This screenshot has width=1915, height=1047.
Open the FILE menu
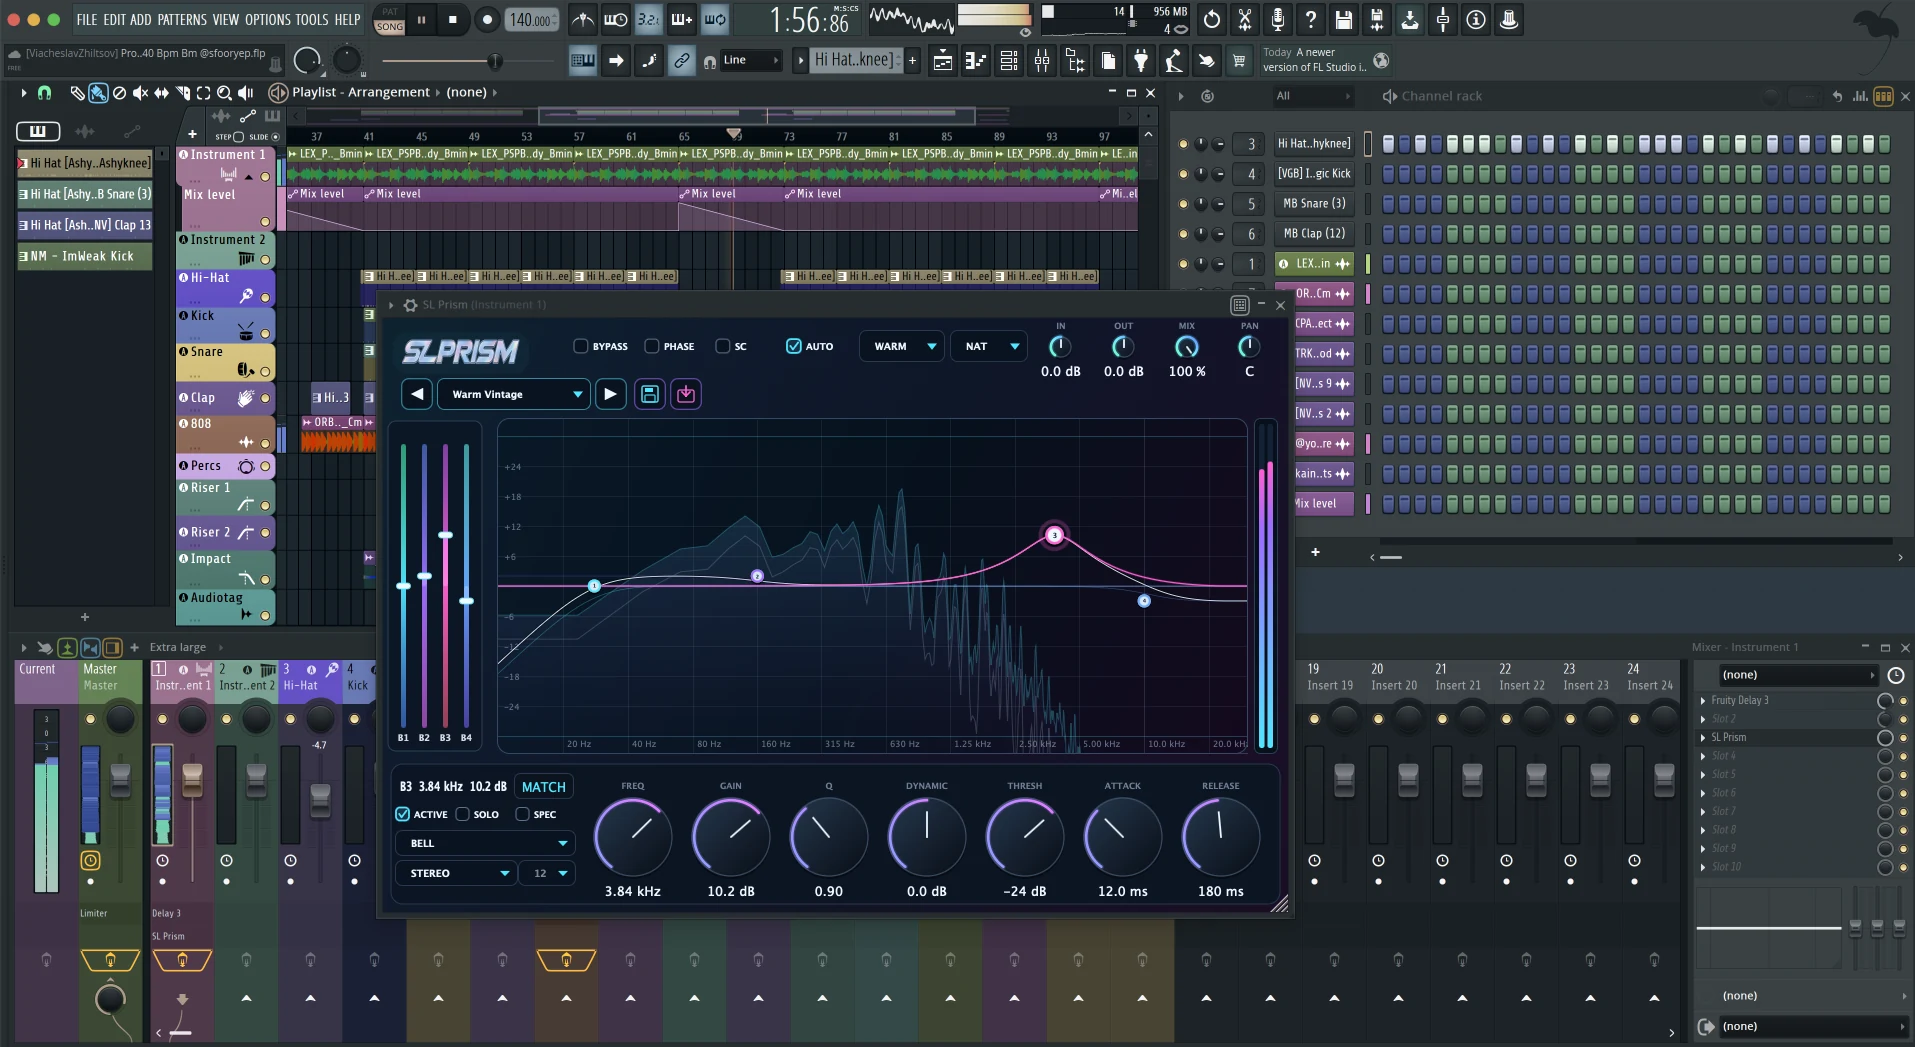pos(87,19)
